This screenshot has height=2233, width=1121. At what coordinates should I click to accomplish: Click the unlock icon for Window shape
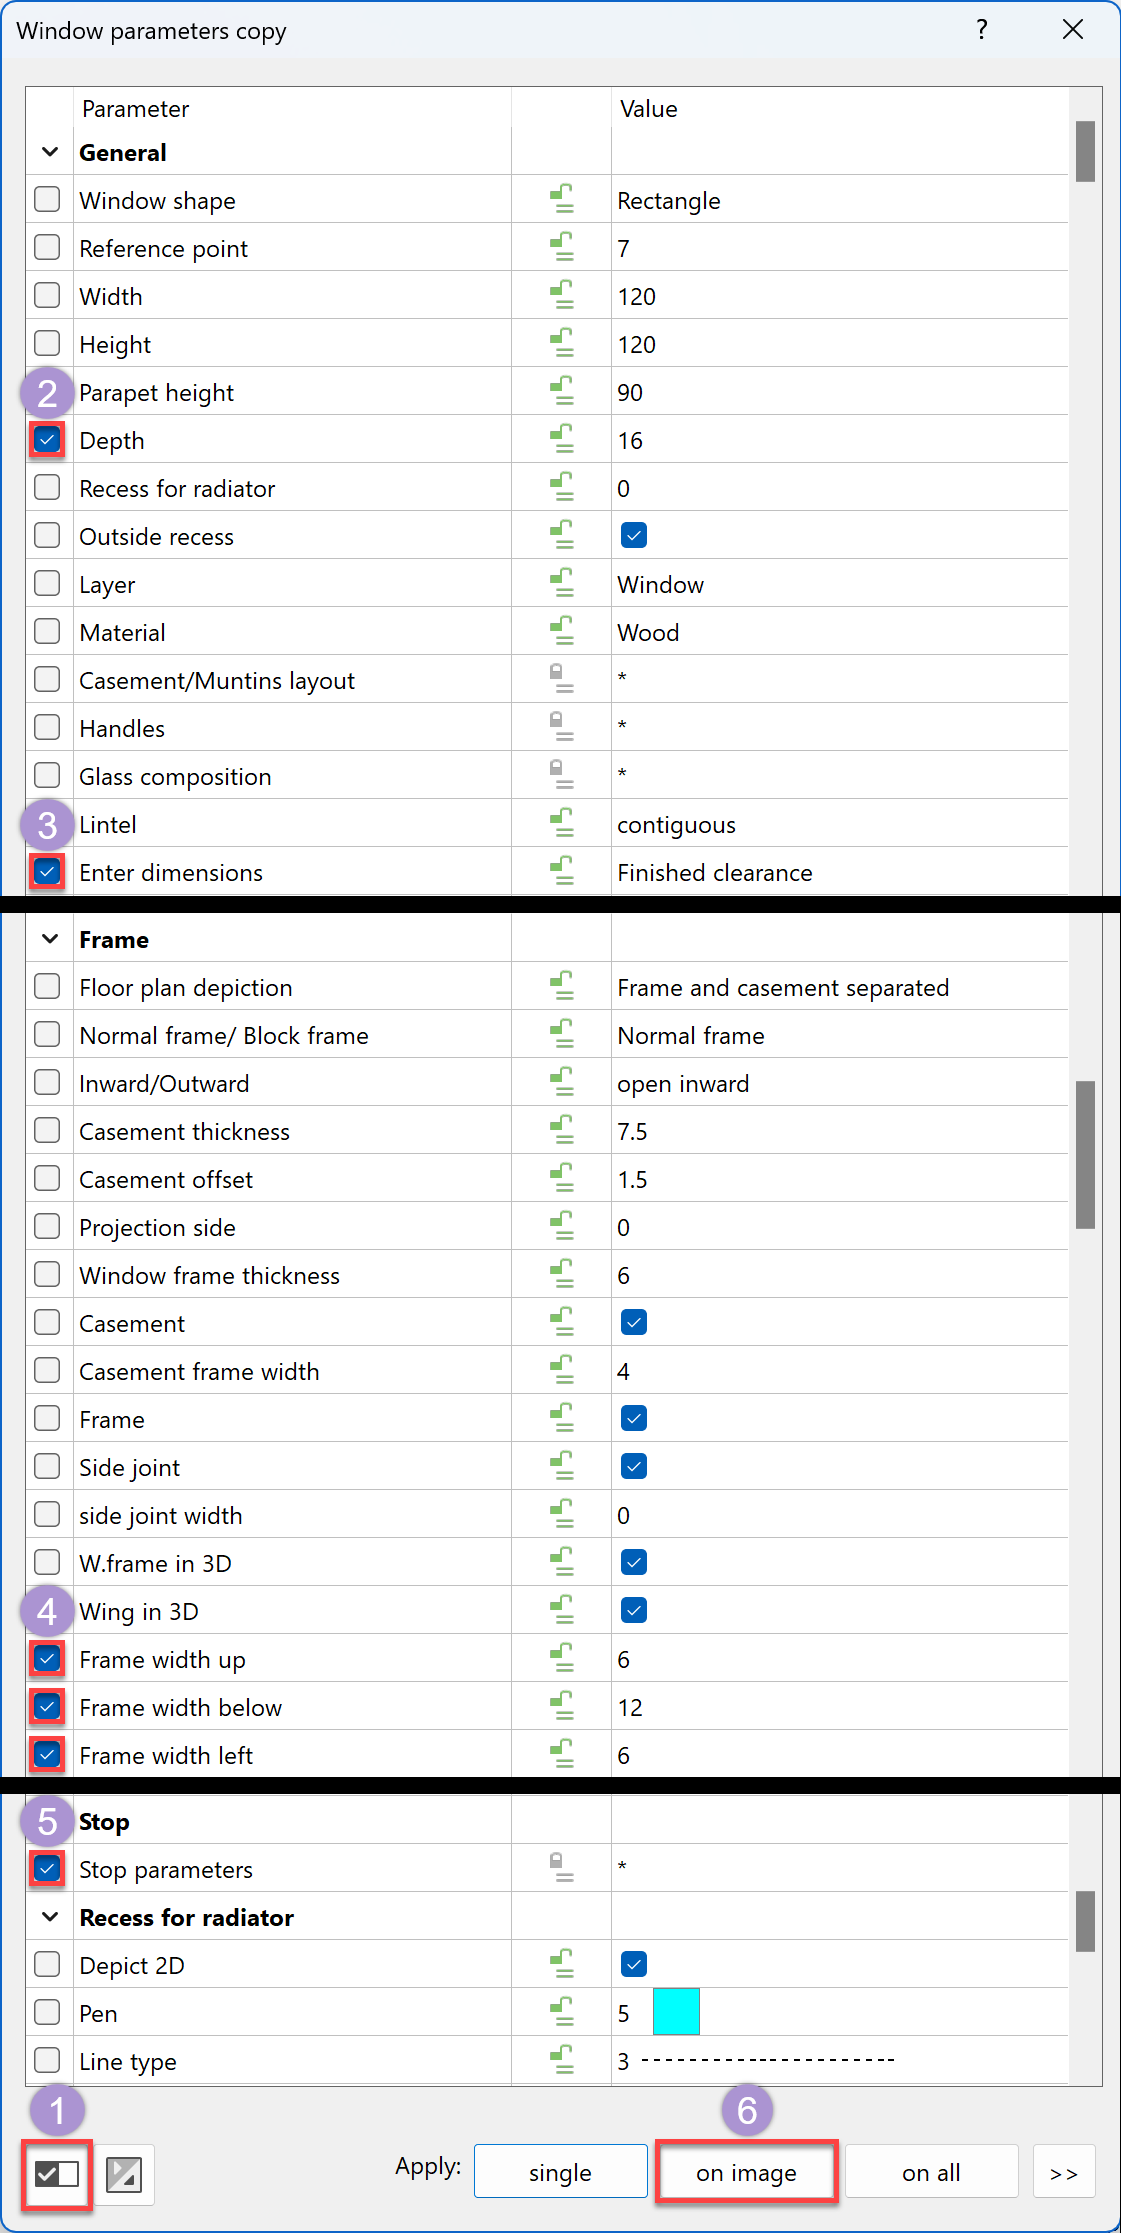pyautogui.click(x=562, y=200)
